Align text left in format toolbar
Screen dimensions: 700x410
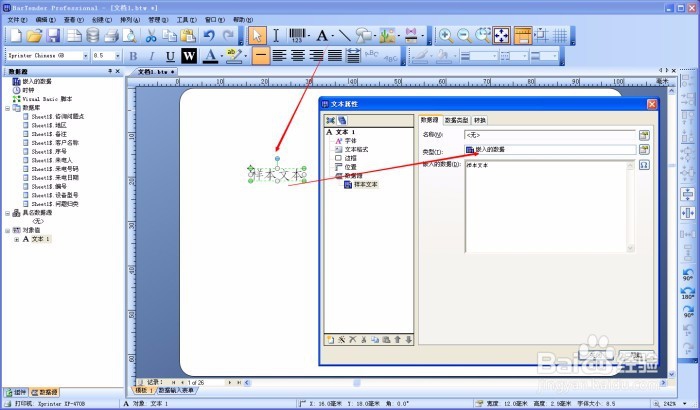pyautogui.click(x=279, y=56)
